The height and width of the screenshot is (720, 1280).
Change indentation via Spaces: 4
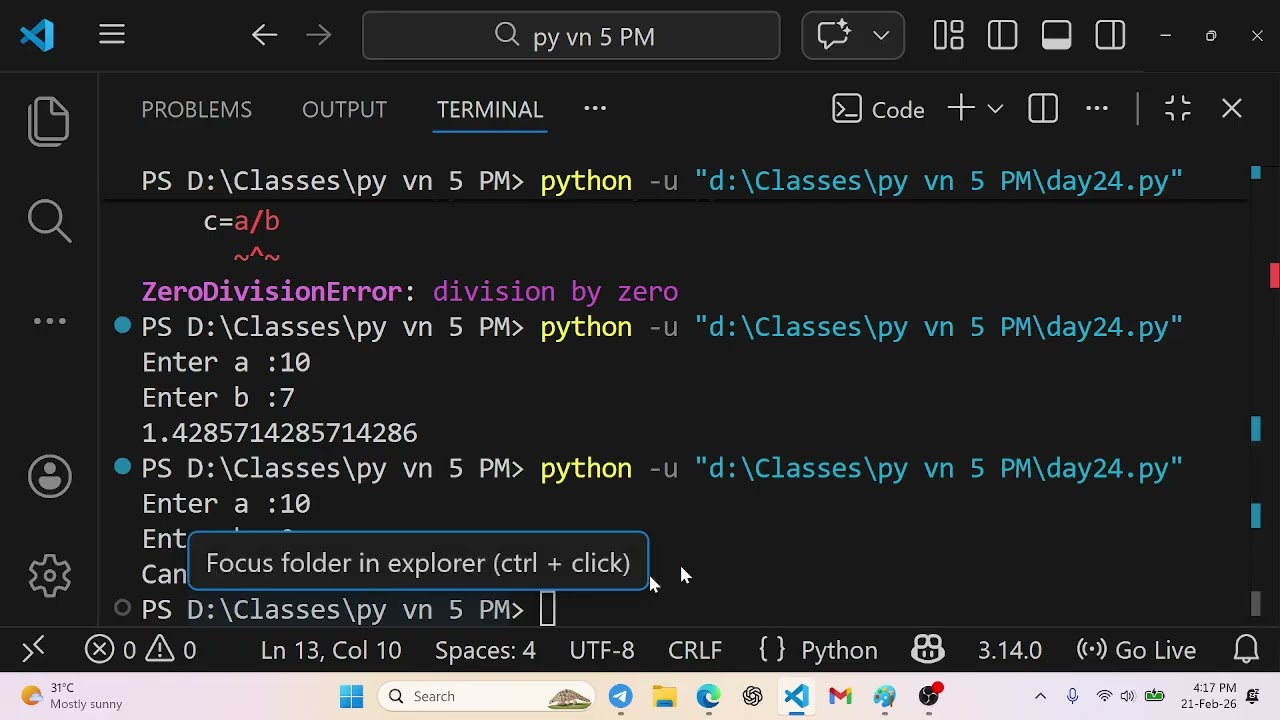point(485,650)
